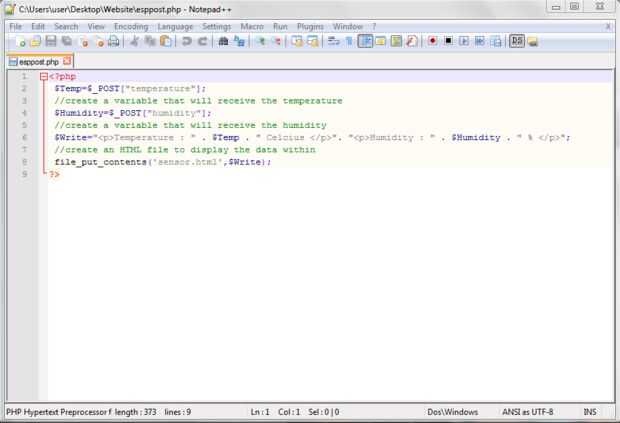Viewport: 620px width, 423px height.
Task: Run macro multiple times icon
Action: coord(480,41)
